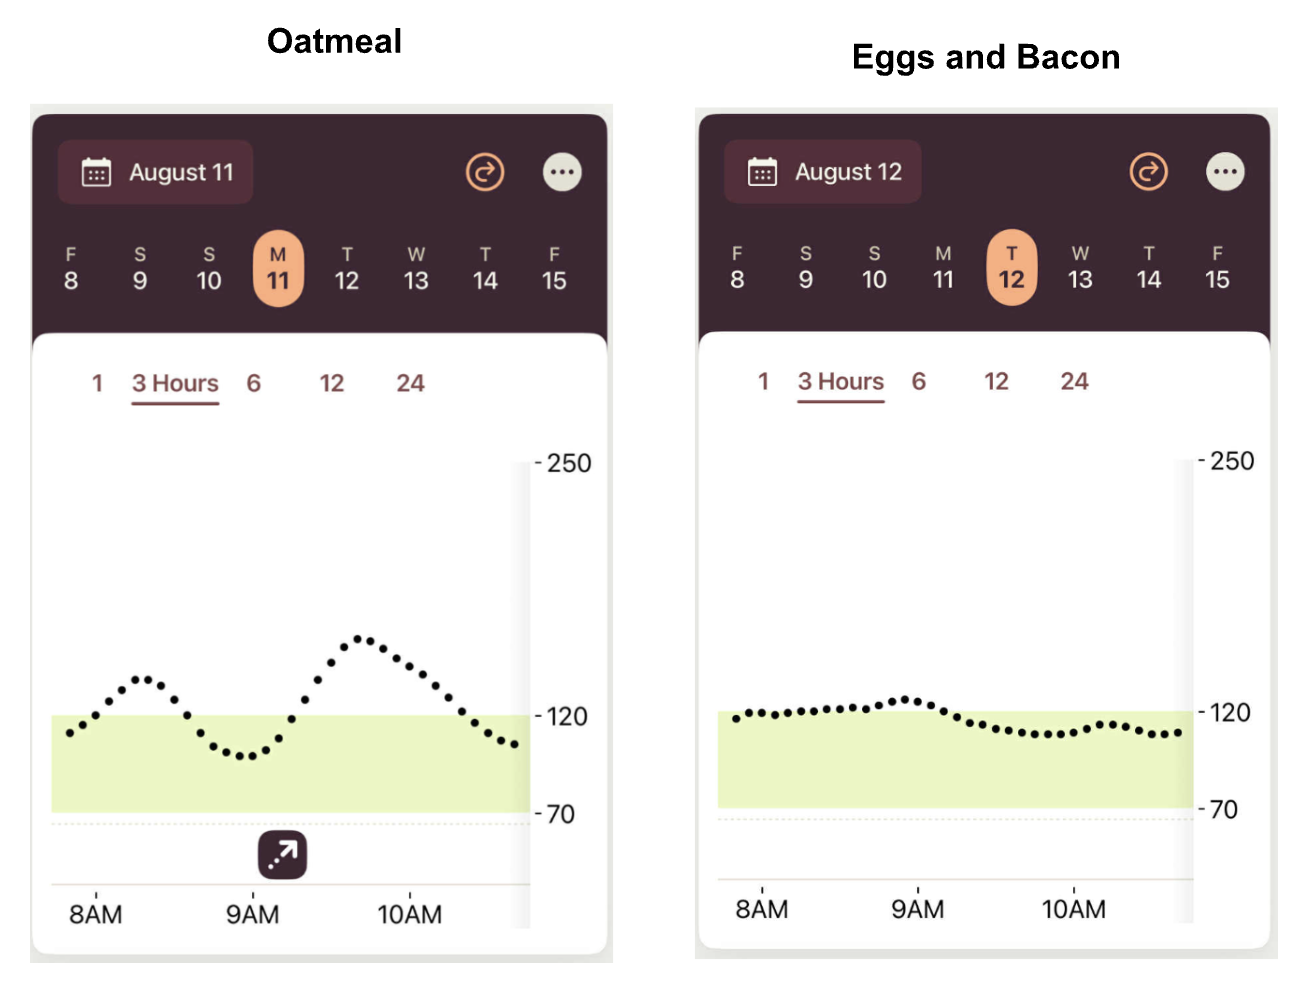Pick Friday 8 in the Eggs and Bacon week strip
1302x984 pixels.
[737, 268]
